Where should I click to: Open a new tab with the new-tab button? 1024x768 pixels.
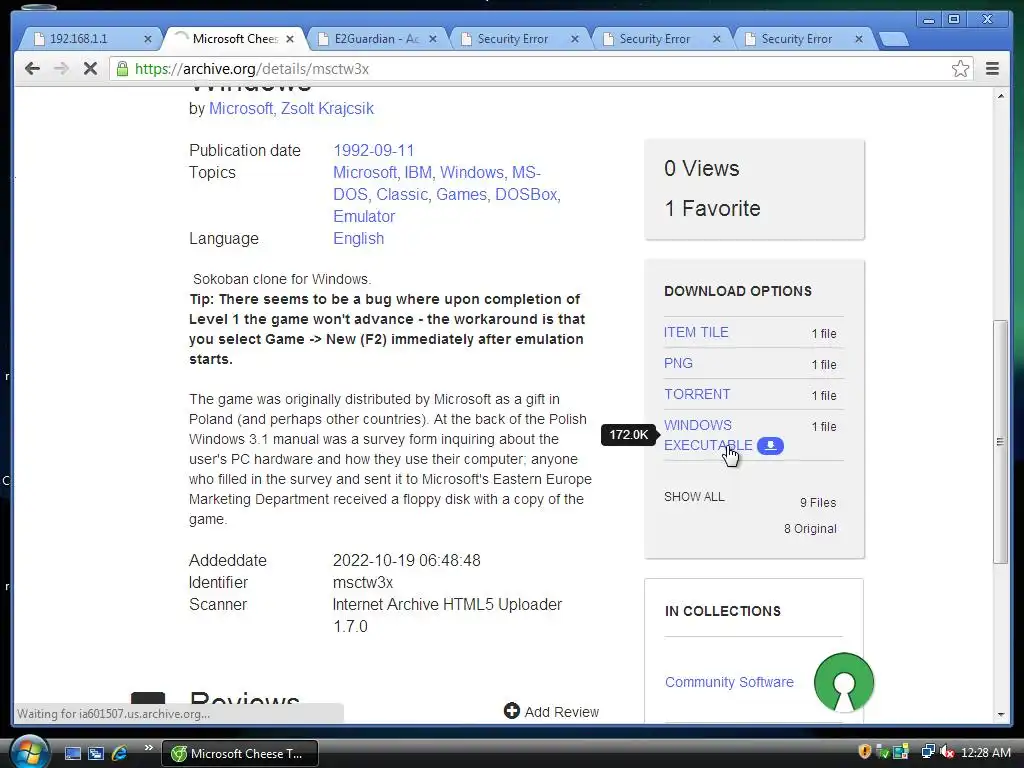point(893,40)
